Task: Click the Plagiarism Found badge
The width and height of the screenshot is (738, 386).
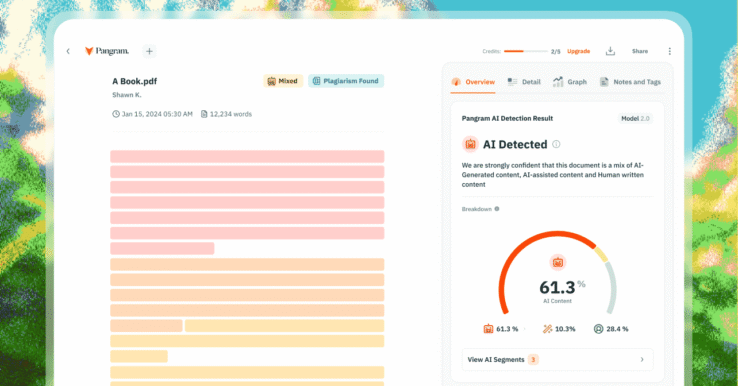Action: [346, 81]
